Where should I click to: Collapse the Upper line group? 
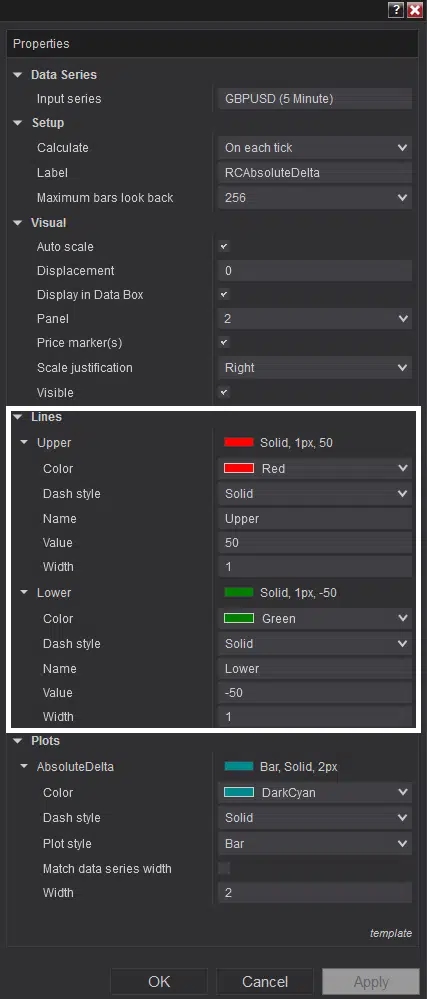24,442
